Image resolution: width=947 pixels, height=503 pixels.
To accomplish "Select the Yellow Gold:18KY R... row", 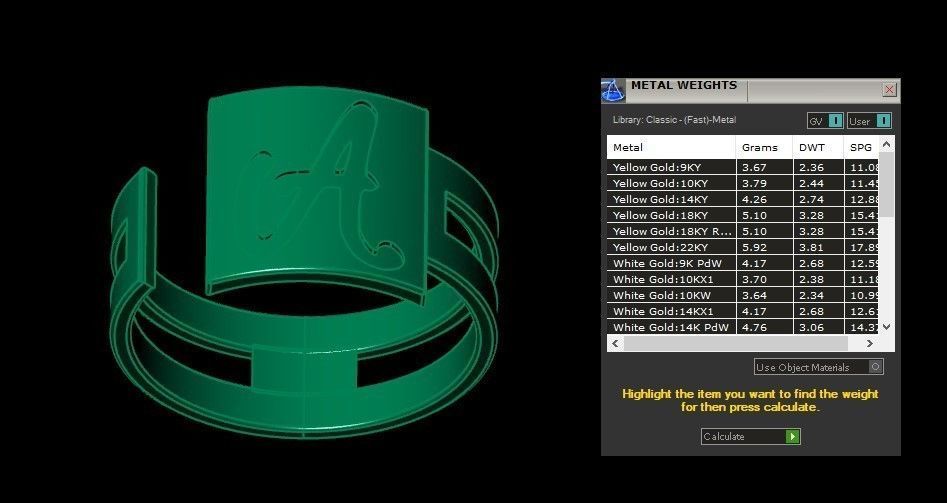I will (x=743, y=231).
